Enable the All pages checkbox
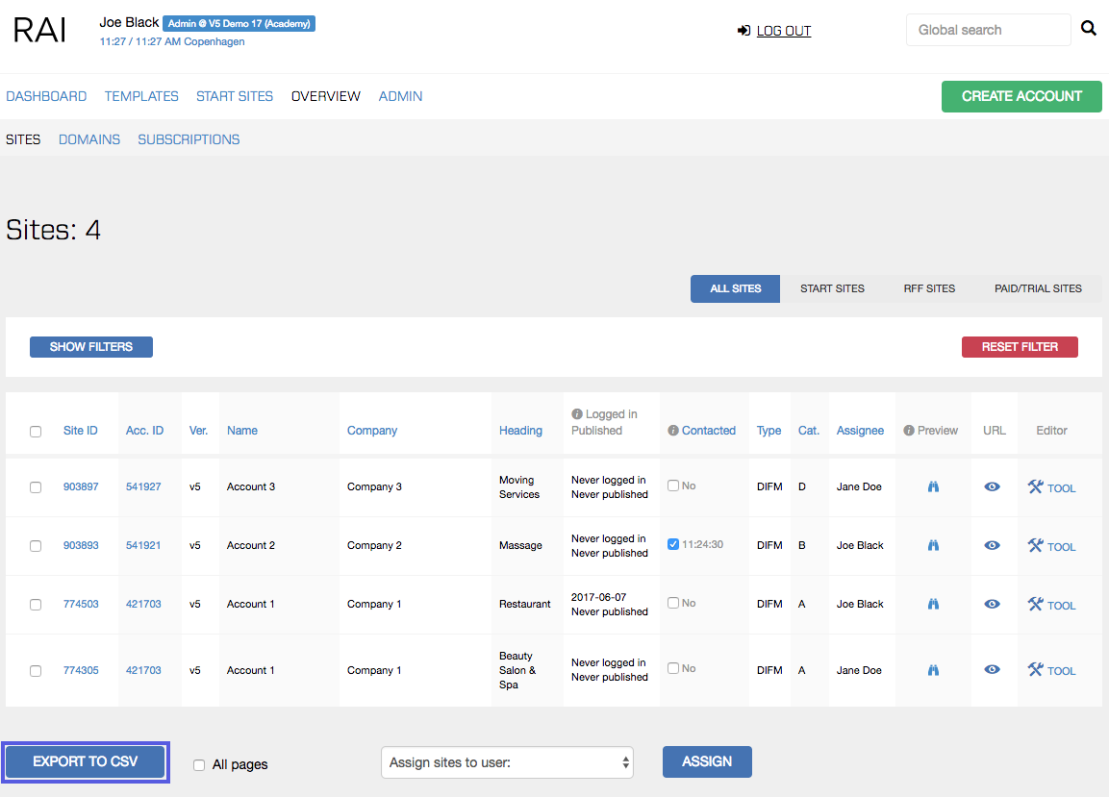This screenshot has height=797, width=1109. tap(199, 765)
